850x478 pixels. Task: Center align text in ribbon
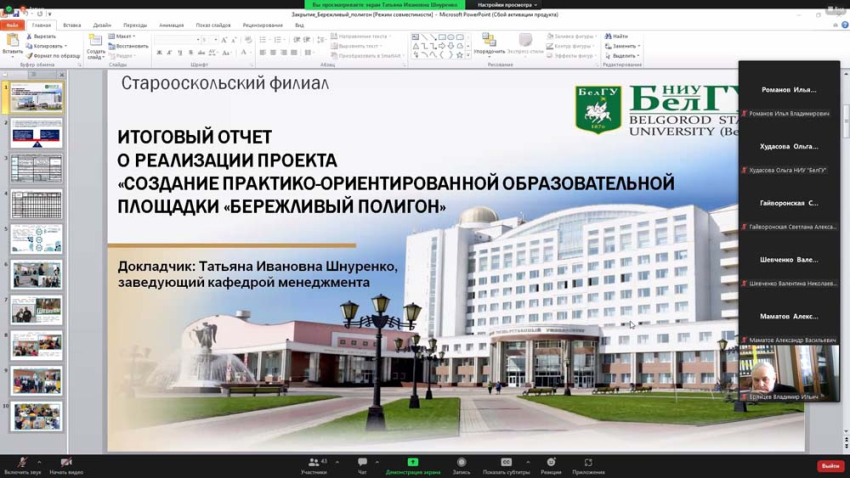click(x=273, y=53)
